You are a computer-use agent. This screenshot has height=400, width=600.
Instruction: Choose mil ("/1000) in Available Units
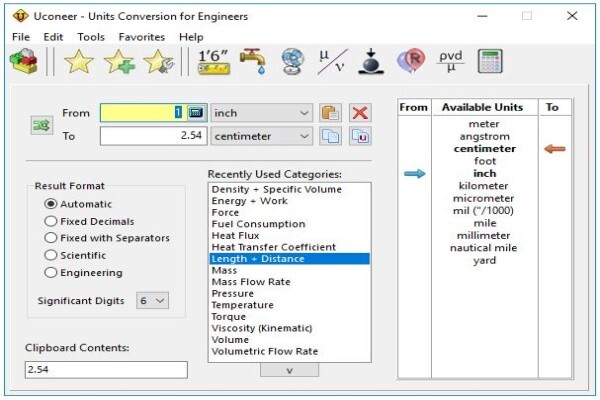(x=483, y=211)
